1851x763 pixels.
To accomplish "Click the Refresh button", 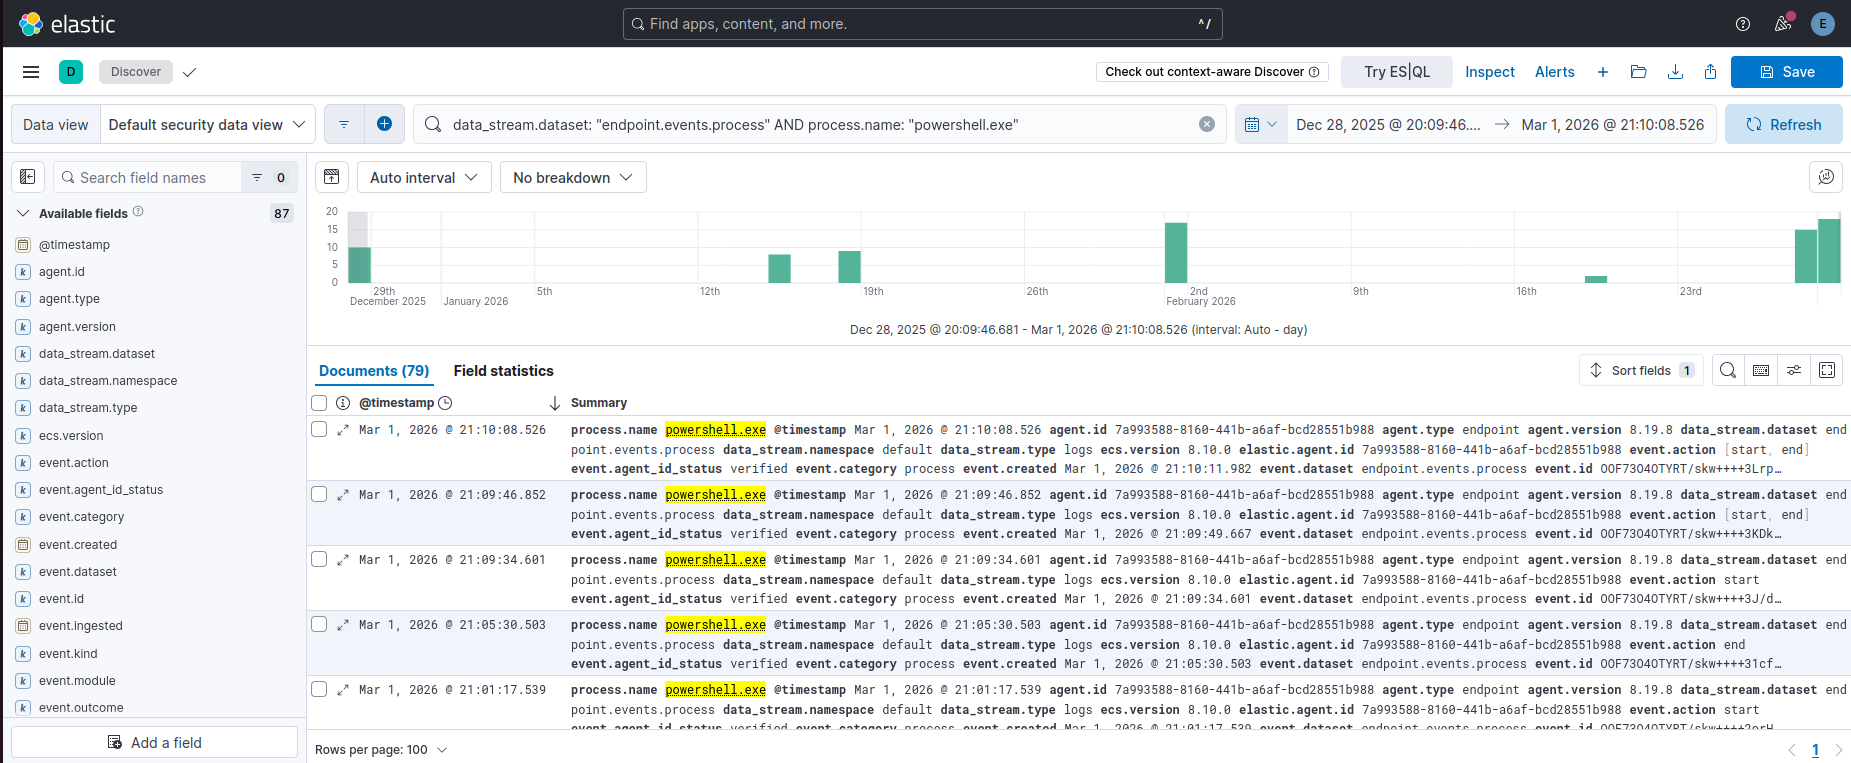I will coord(1784,124).
